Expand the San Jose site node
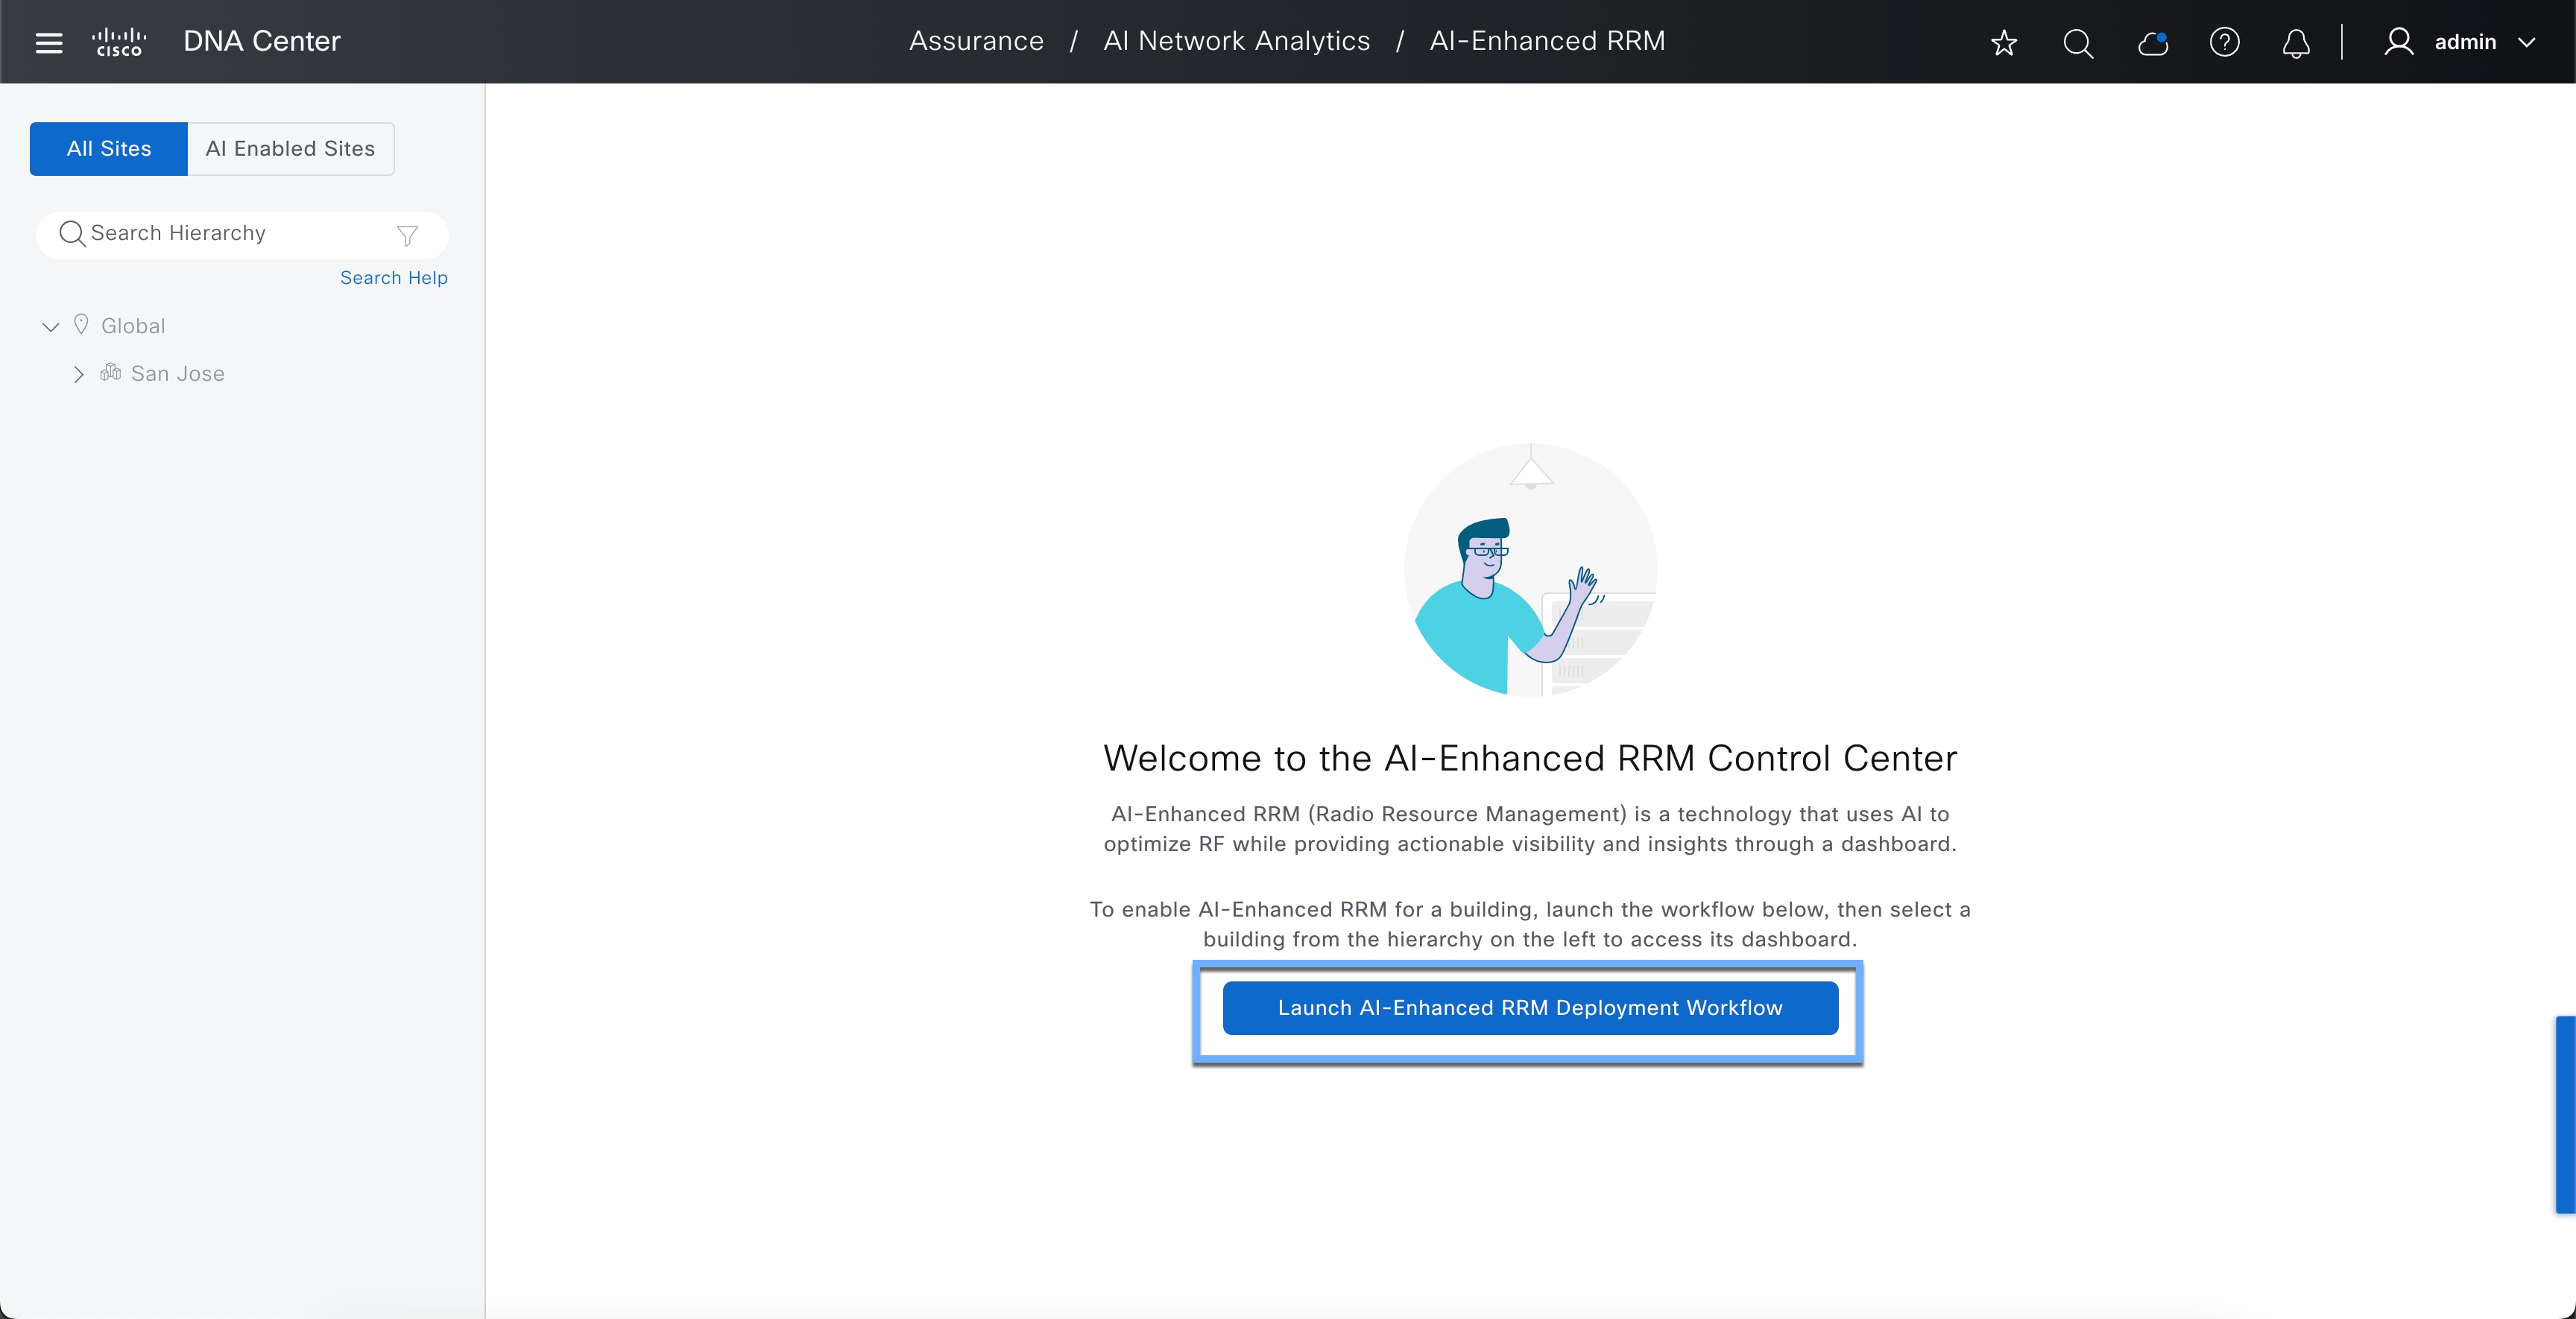The height and width of the screenshot is (1319, 2576). pos(78,374)
